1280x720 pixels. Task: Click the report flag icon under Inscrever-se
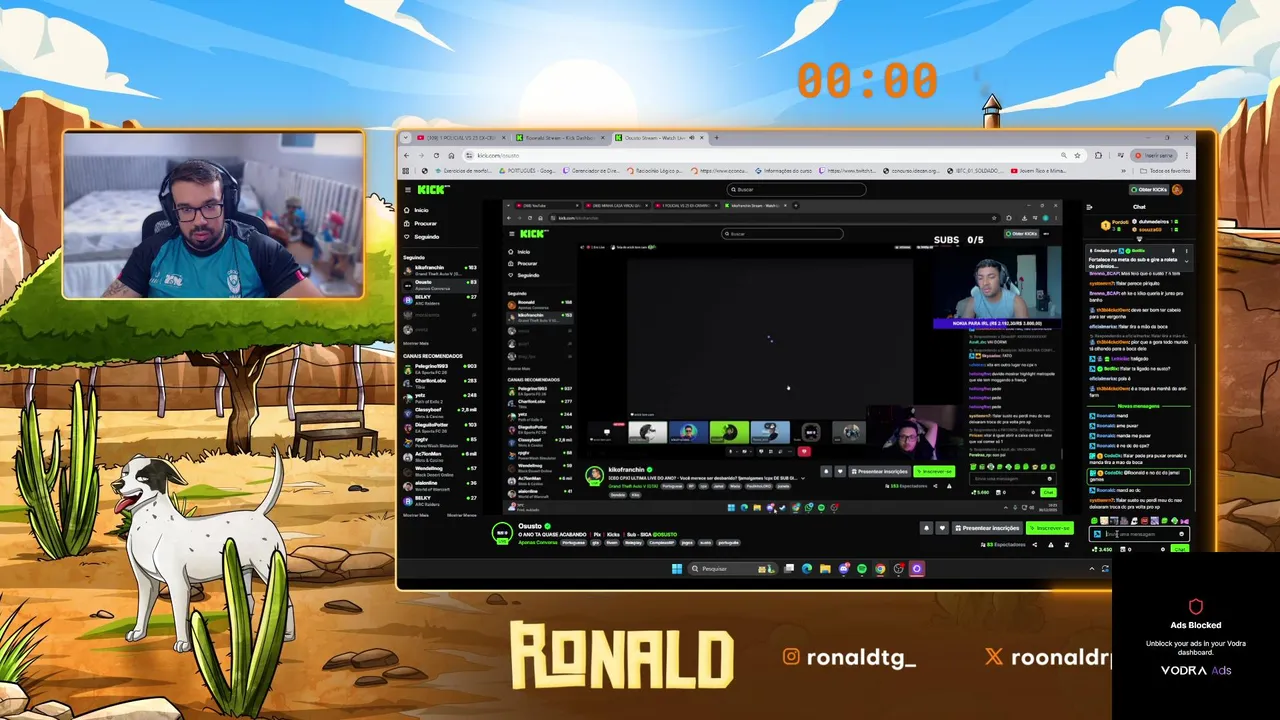coord(1051,545)
